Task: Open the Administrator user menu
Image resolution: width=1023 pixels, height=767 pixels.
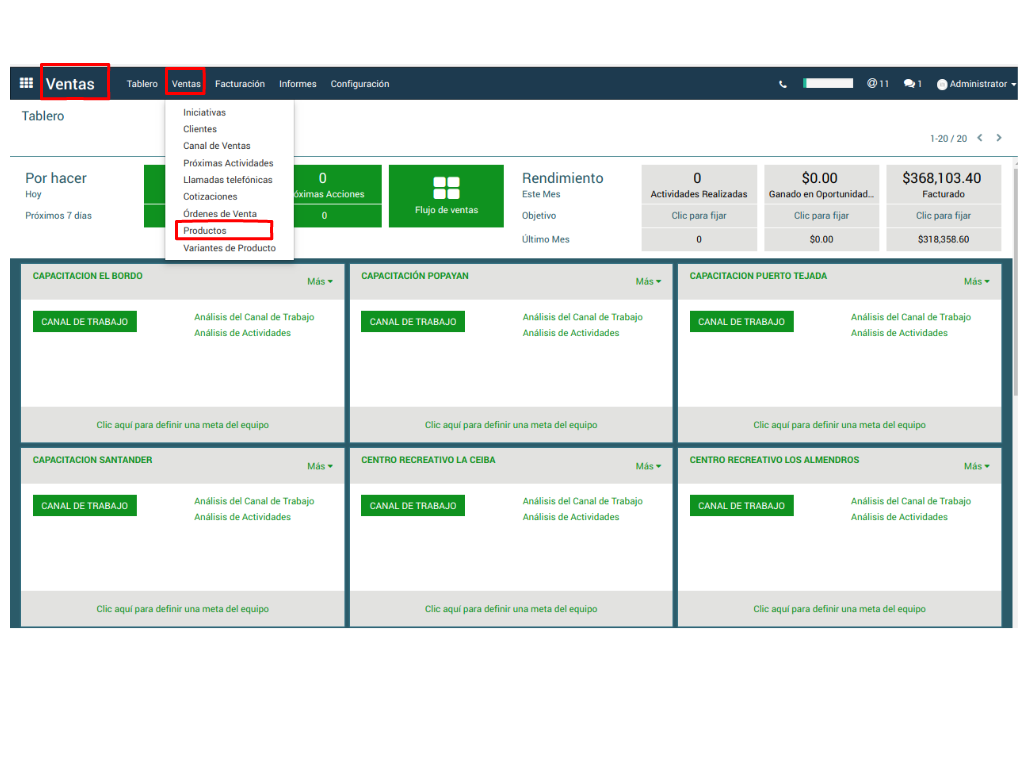Action: click(976, 84)
